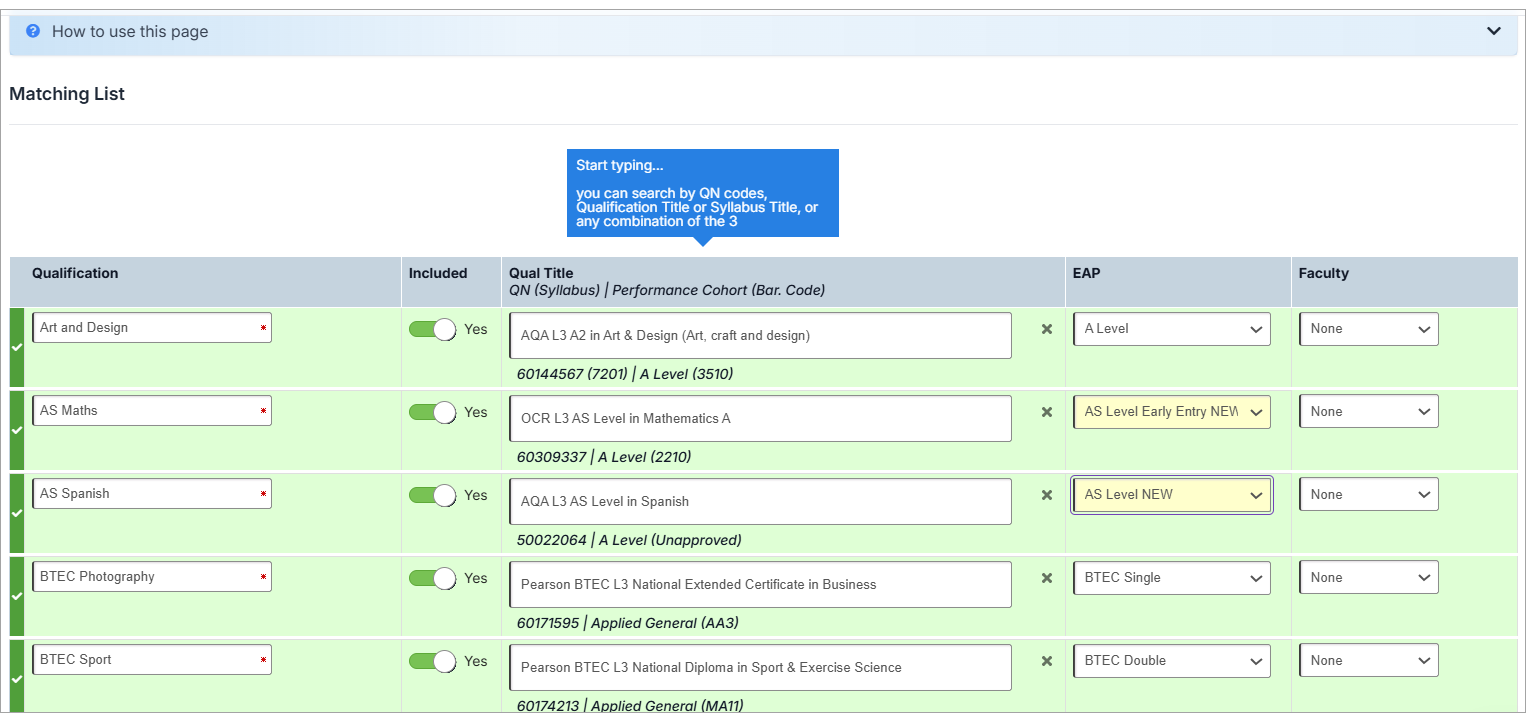Open the A Level EAP dropdown
Viewport: 1526px width, 713px height.
point(1171,329)
